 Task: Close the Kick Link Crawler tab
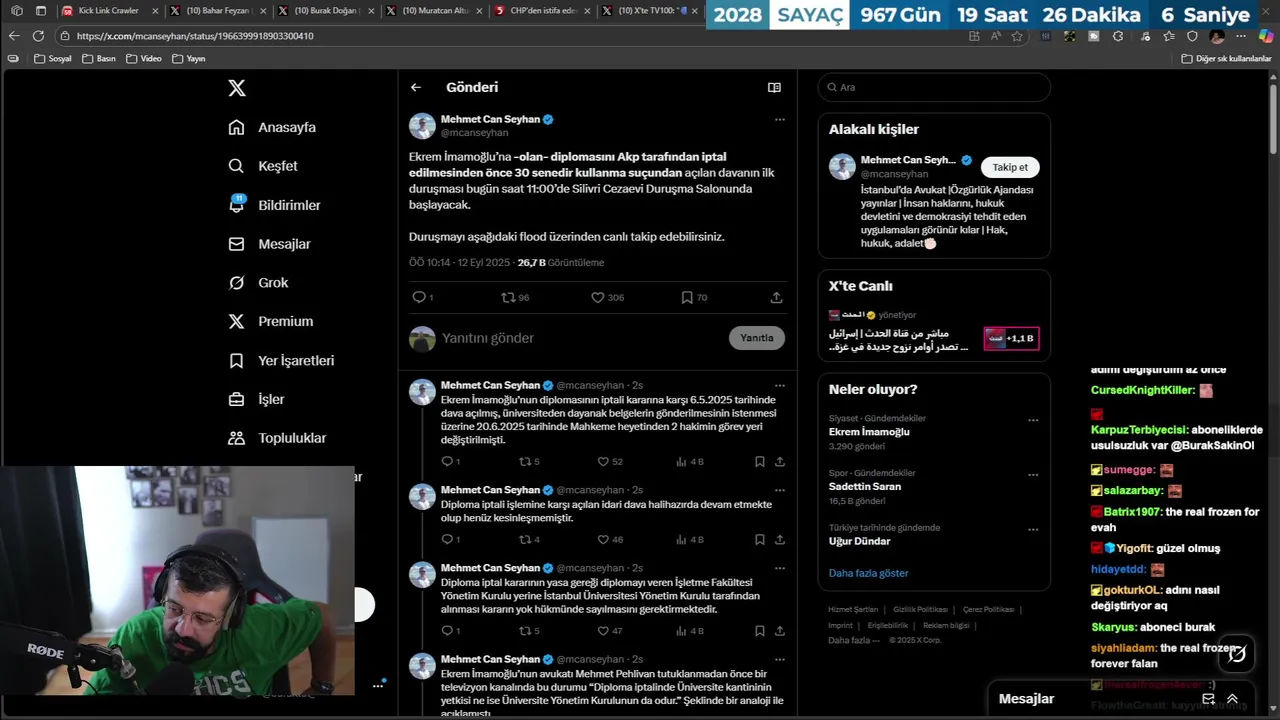[x=155, y=10]
